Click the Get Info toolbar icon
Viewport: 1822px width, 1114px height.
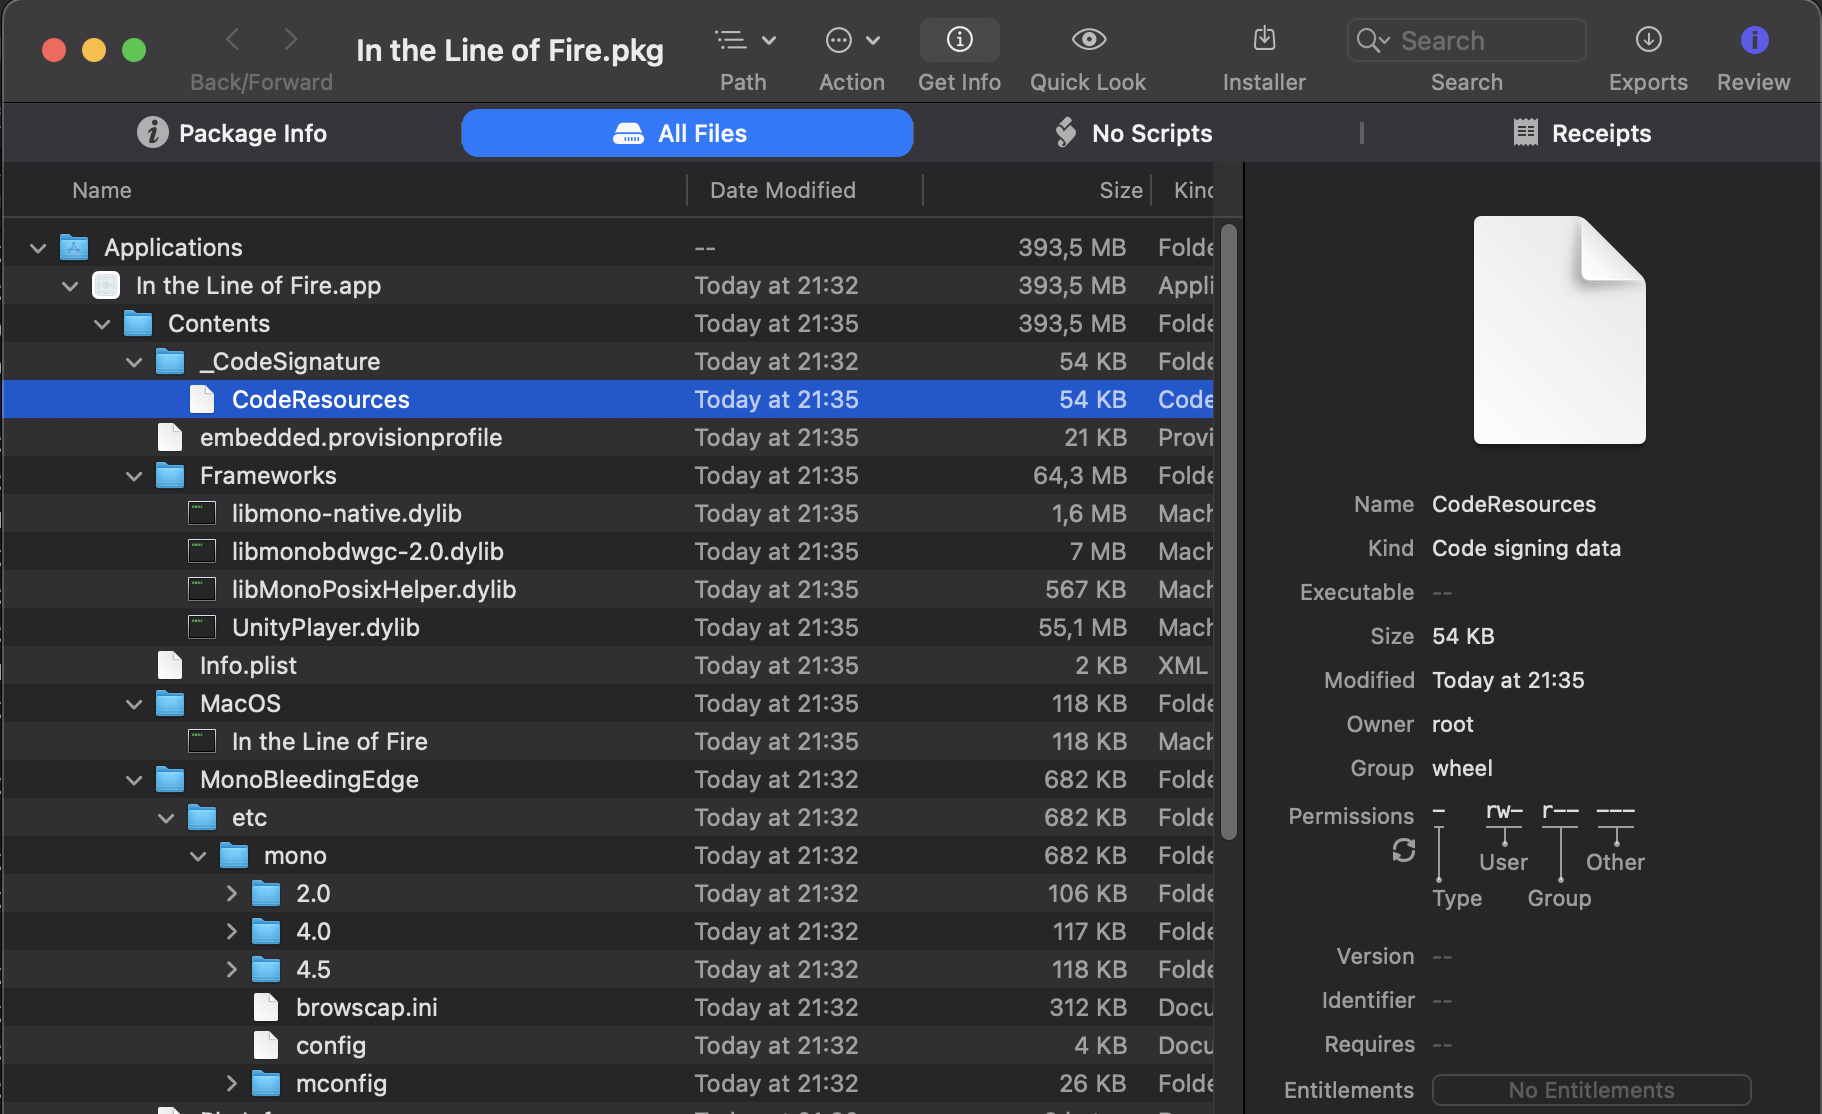coord(959,40)
